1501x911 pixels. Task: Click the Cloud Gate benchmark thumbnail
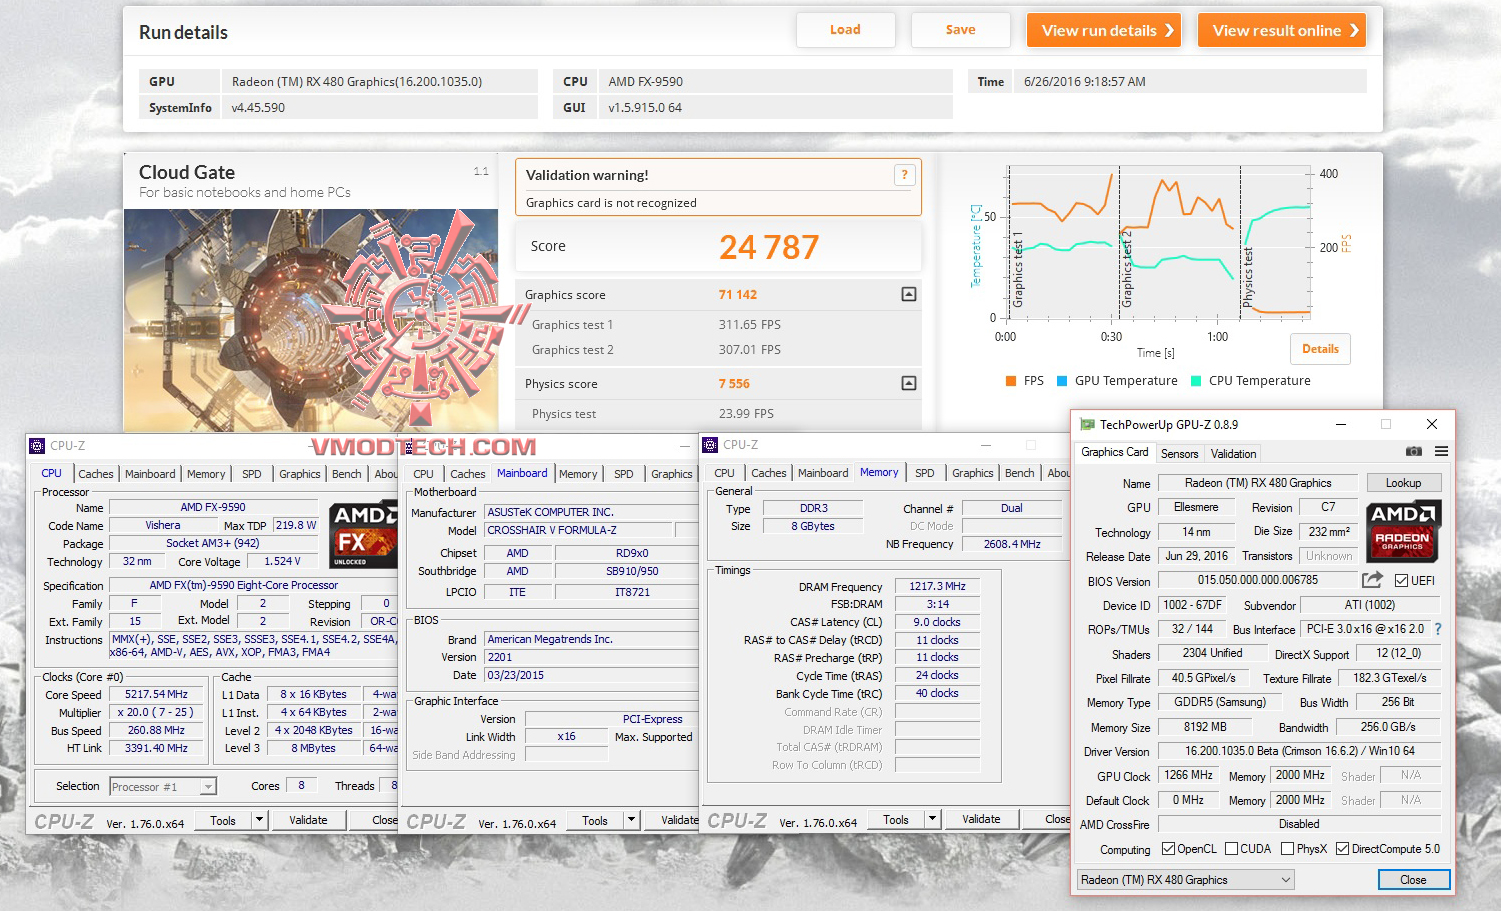point(311,320)
